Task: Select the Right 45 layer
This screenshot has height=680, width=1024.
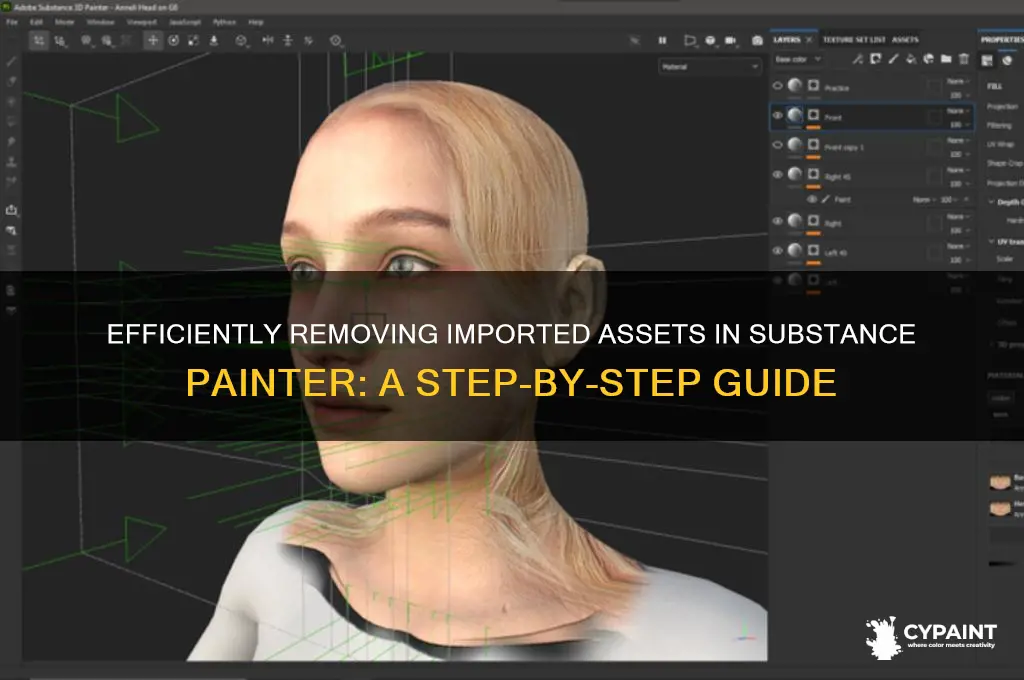Action: click(x=872, y=176)
